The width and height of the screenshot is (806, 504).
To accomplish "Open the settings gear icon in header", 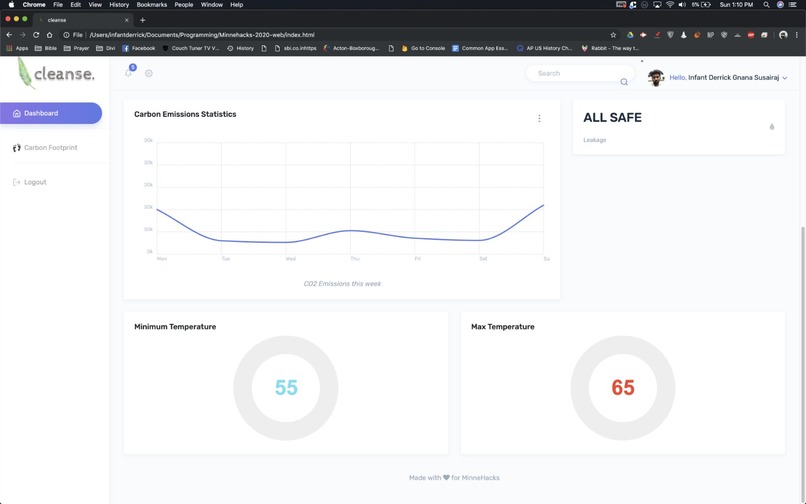I will click(149, 73).
